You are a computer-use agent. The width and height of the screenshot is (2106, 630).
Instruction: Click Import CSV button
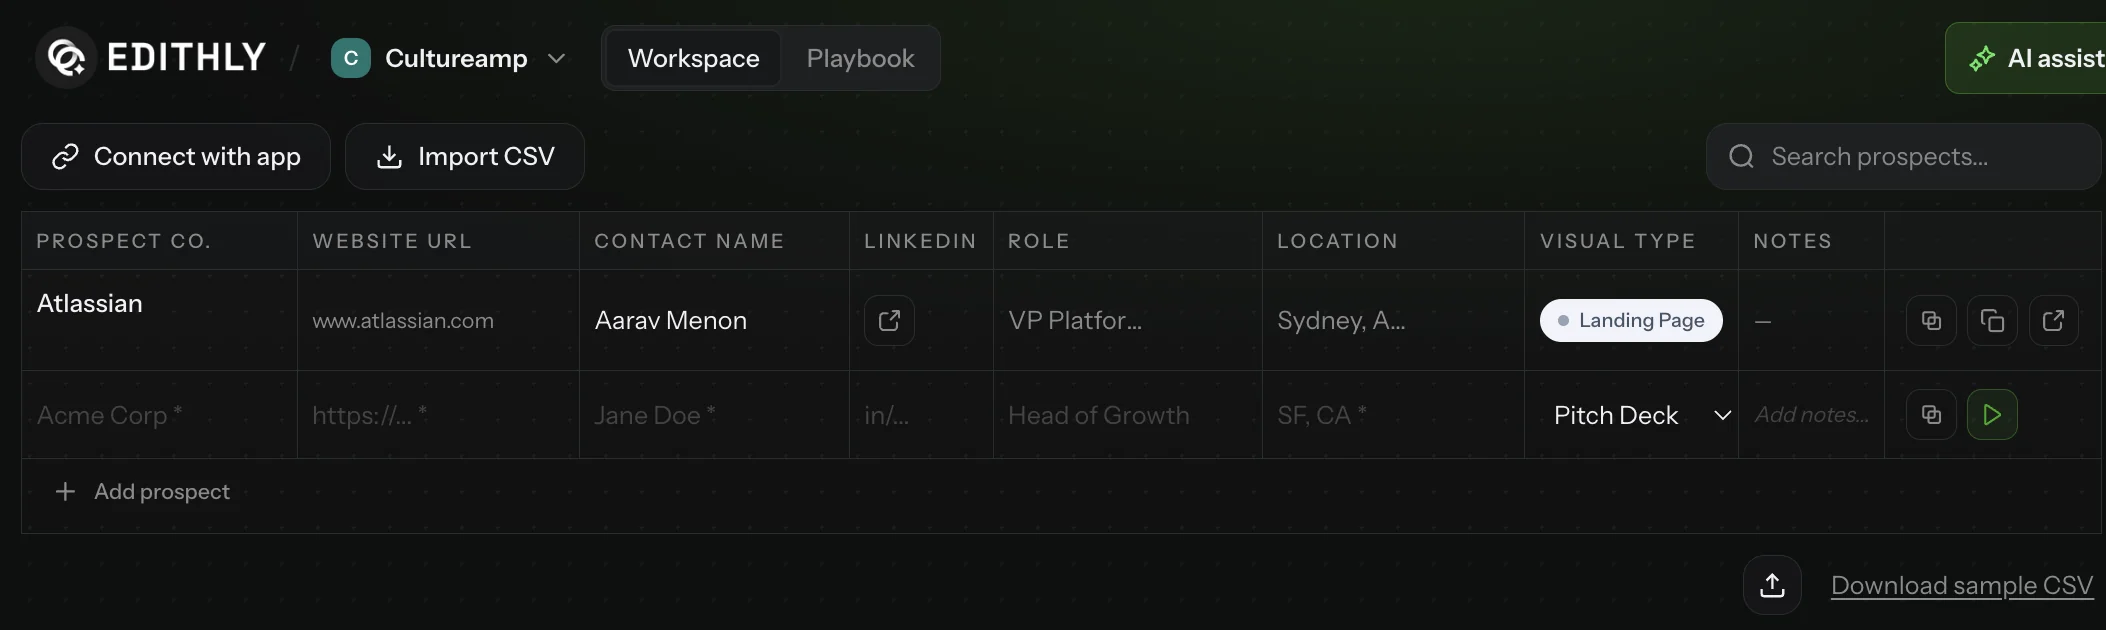465,156
